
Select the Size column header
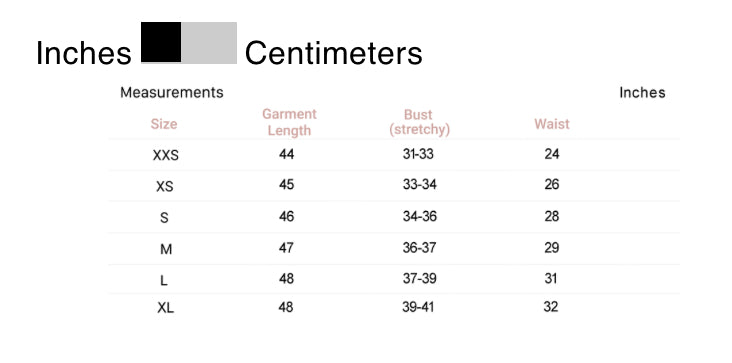164,124
